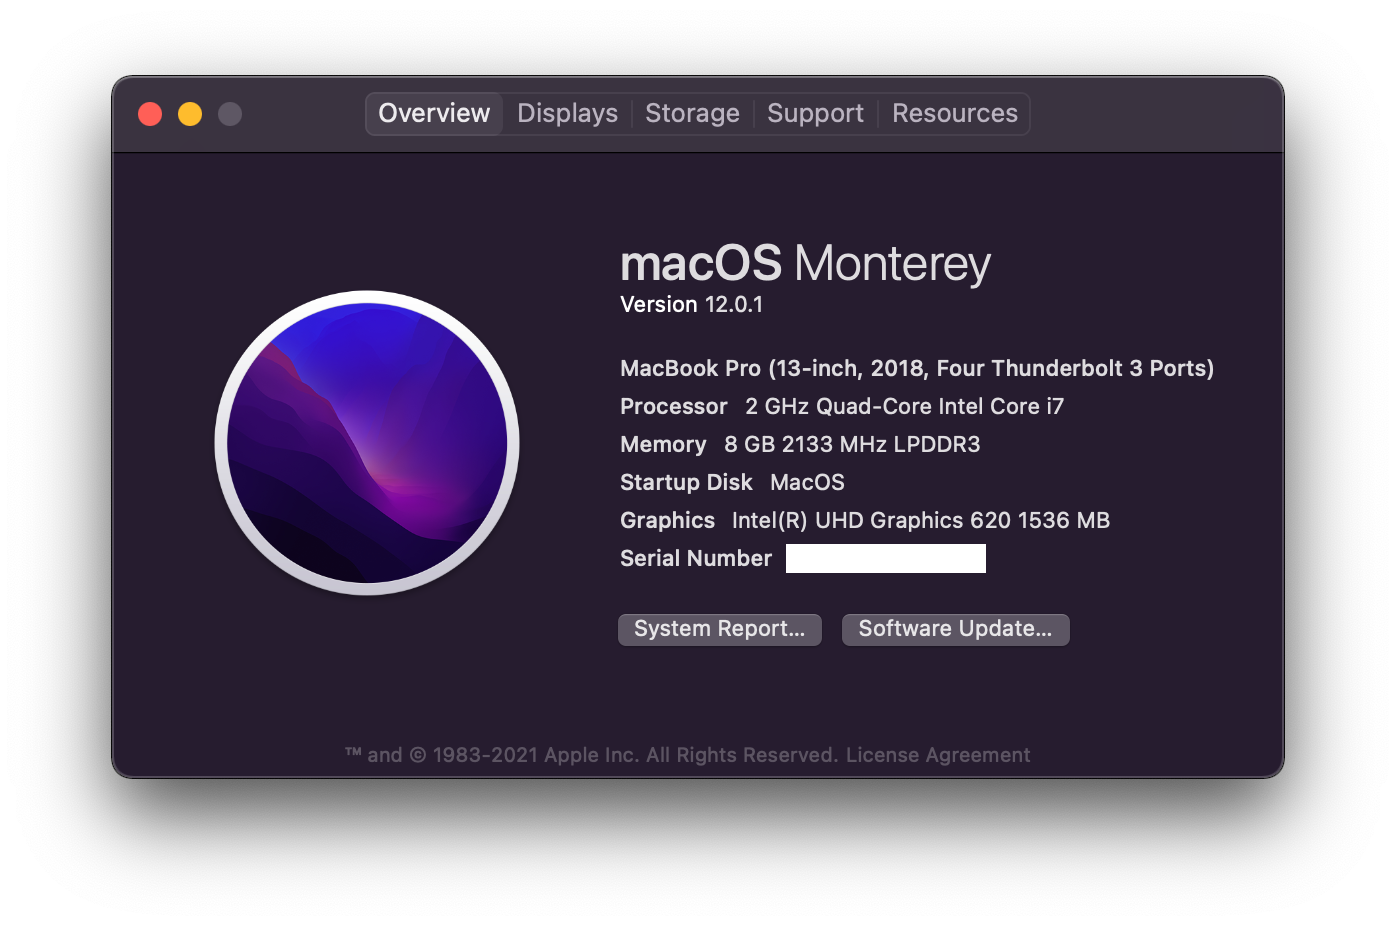
Task: Click the Memory label
Action: tap(663, 445)
